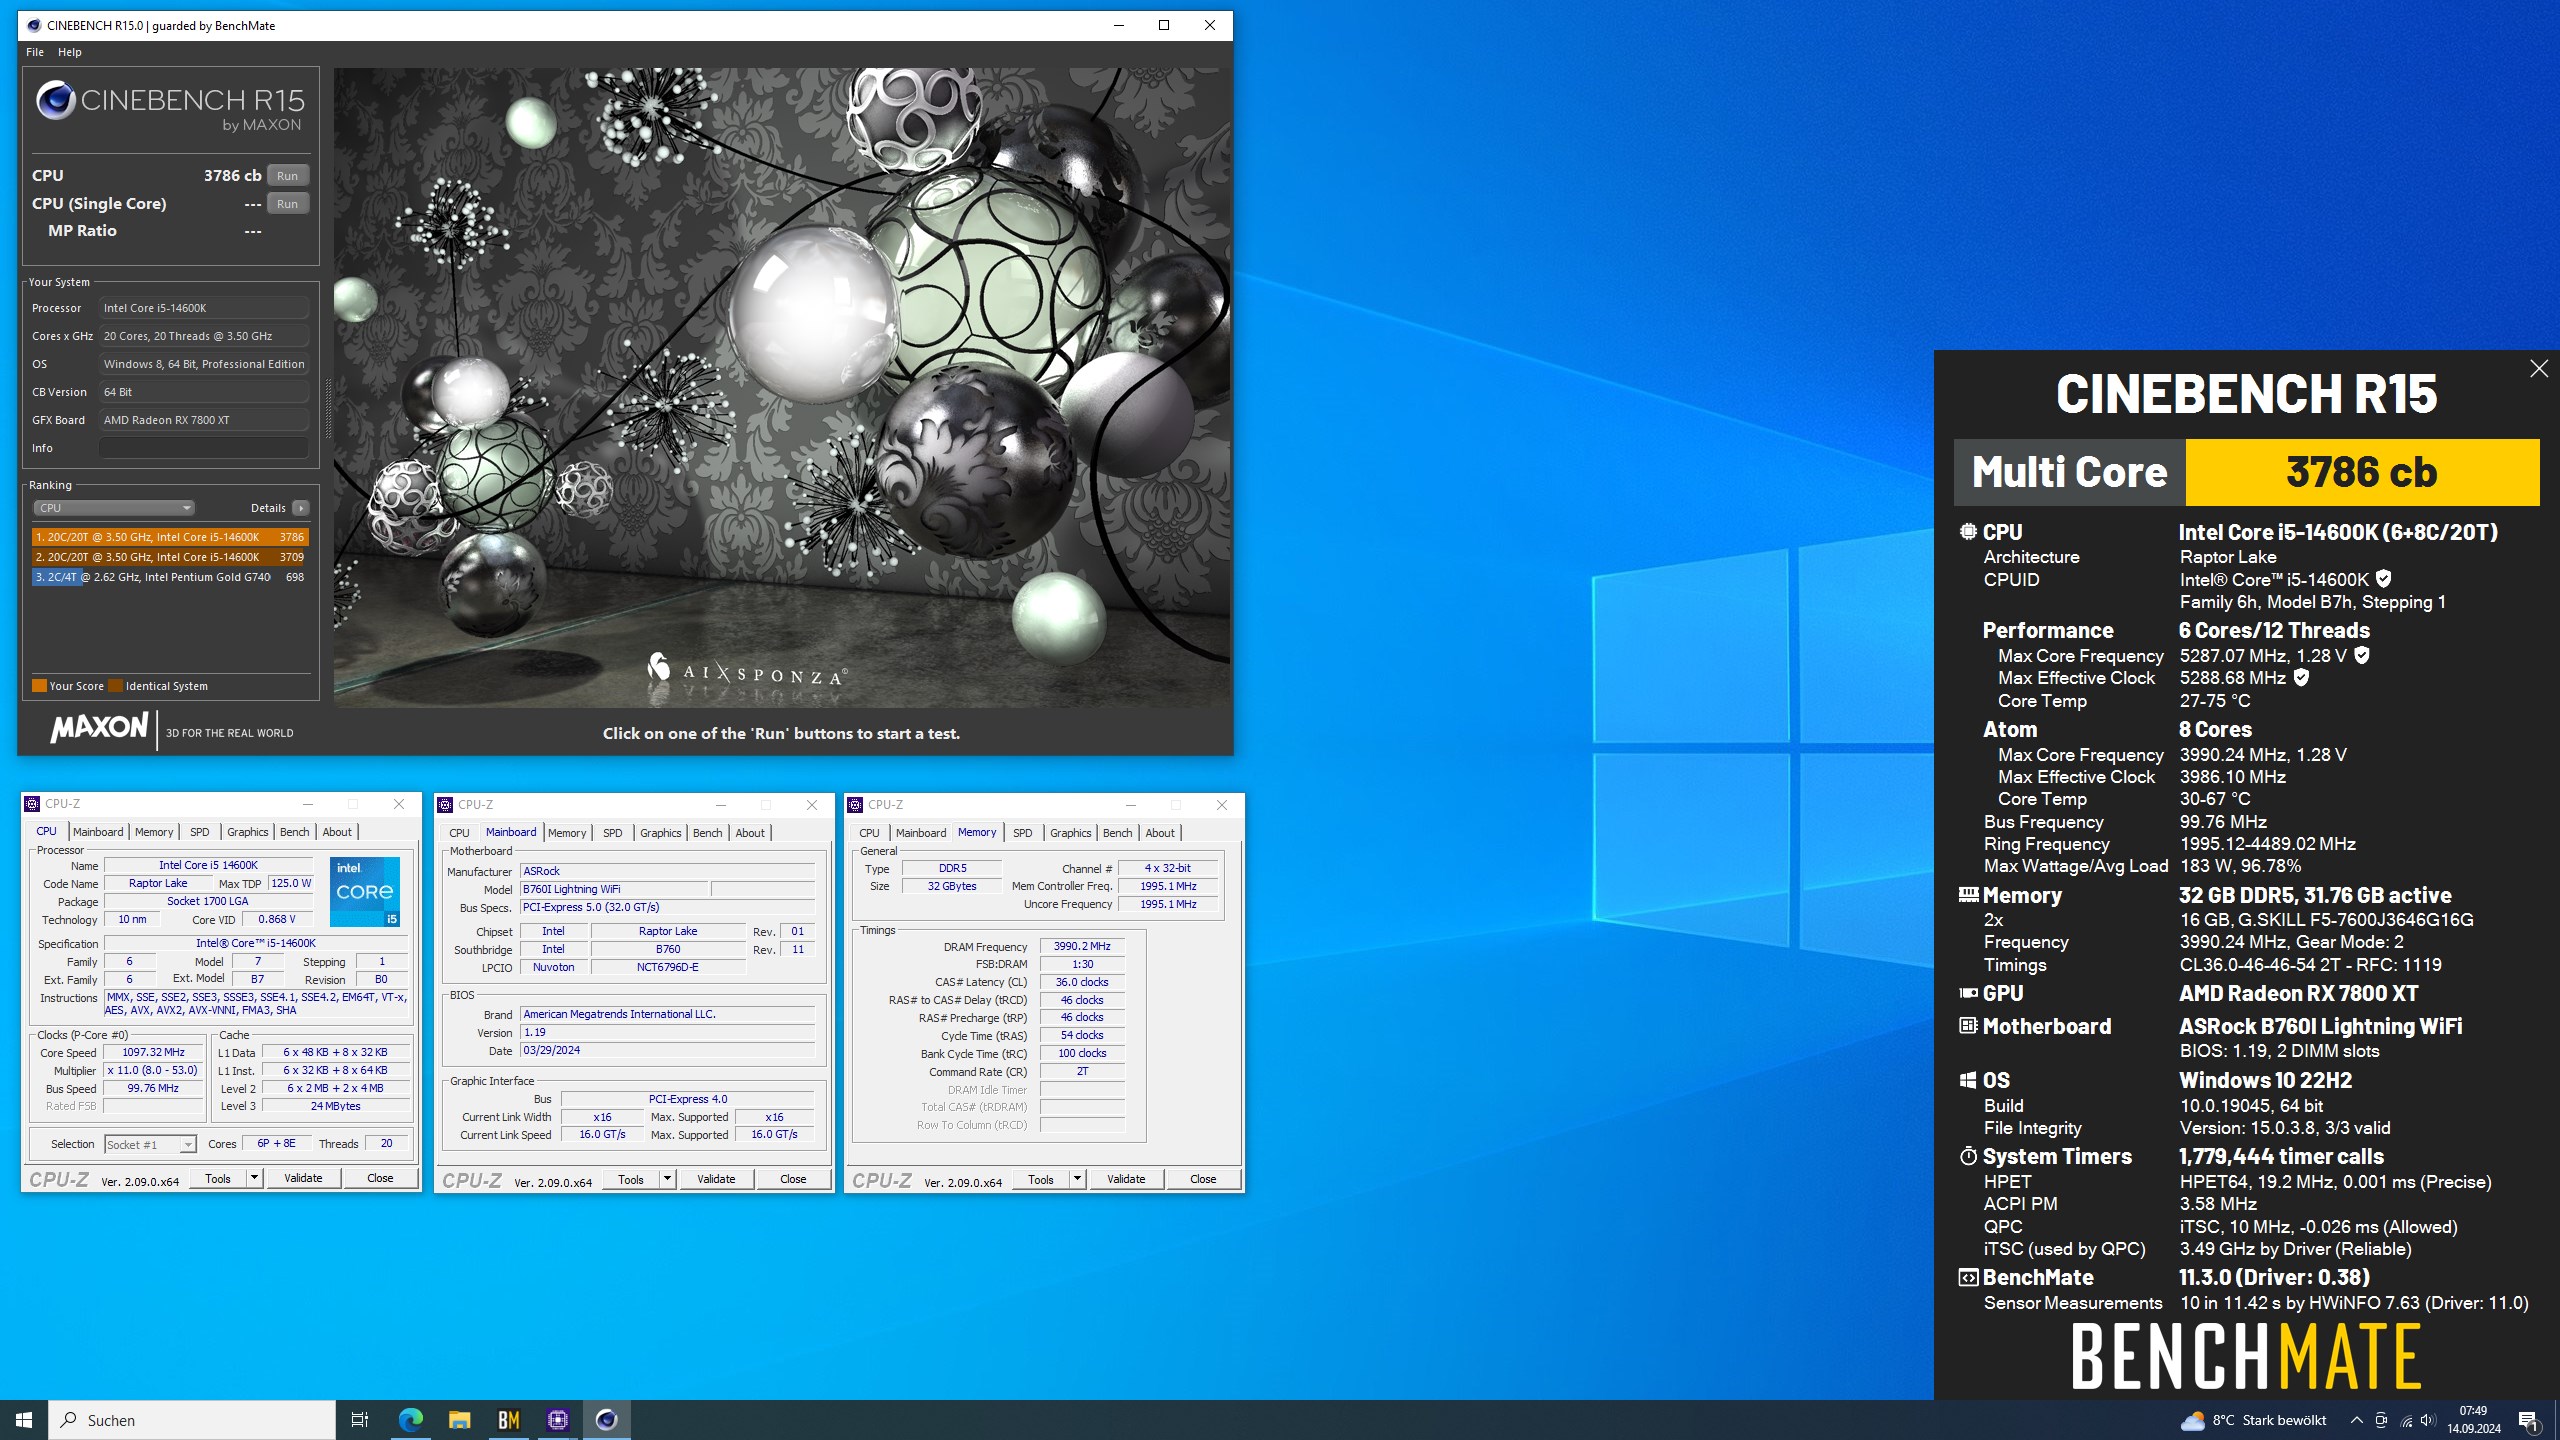Open Bench tab in the CPU-Z CPU window
This screenshot has height=1440, width=2560.
click(294, 832)
